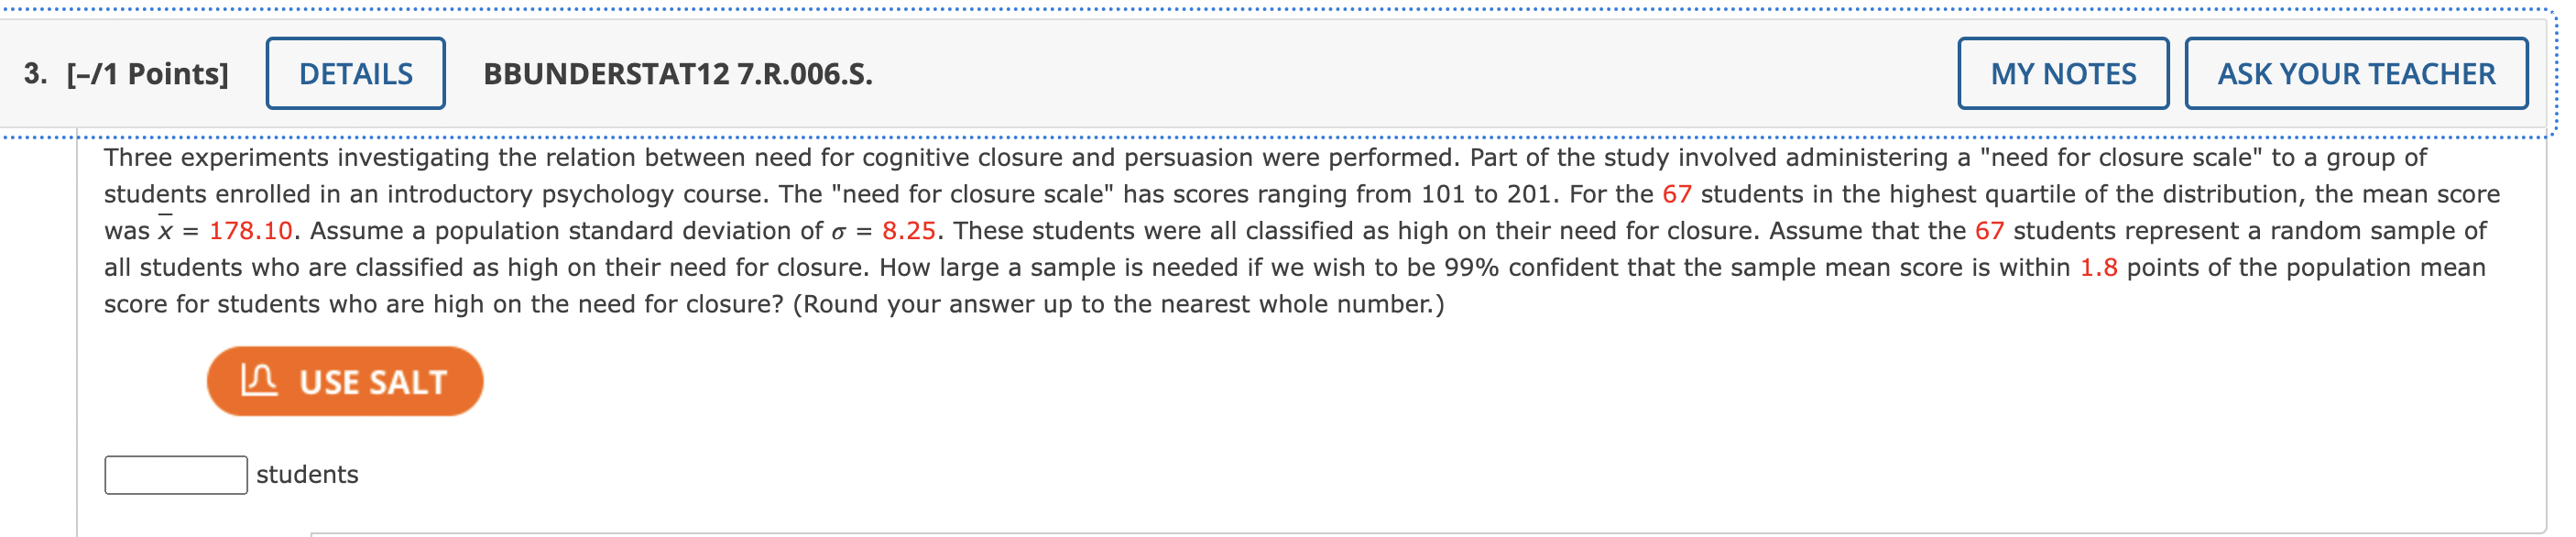Select the question title BBUNDERSTAT12 7.R.006.S.
Viewport: 2576px width, 537px height.
pyautogui.click(x=675, y=73)
